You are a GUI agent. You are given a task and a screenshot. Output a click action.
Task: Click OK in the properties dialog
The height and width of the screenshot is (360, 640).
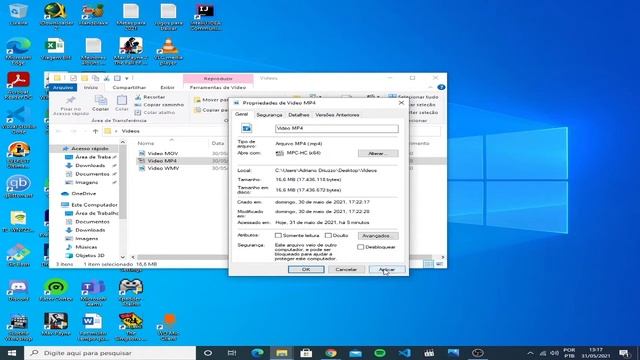click(306, 269)
